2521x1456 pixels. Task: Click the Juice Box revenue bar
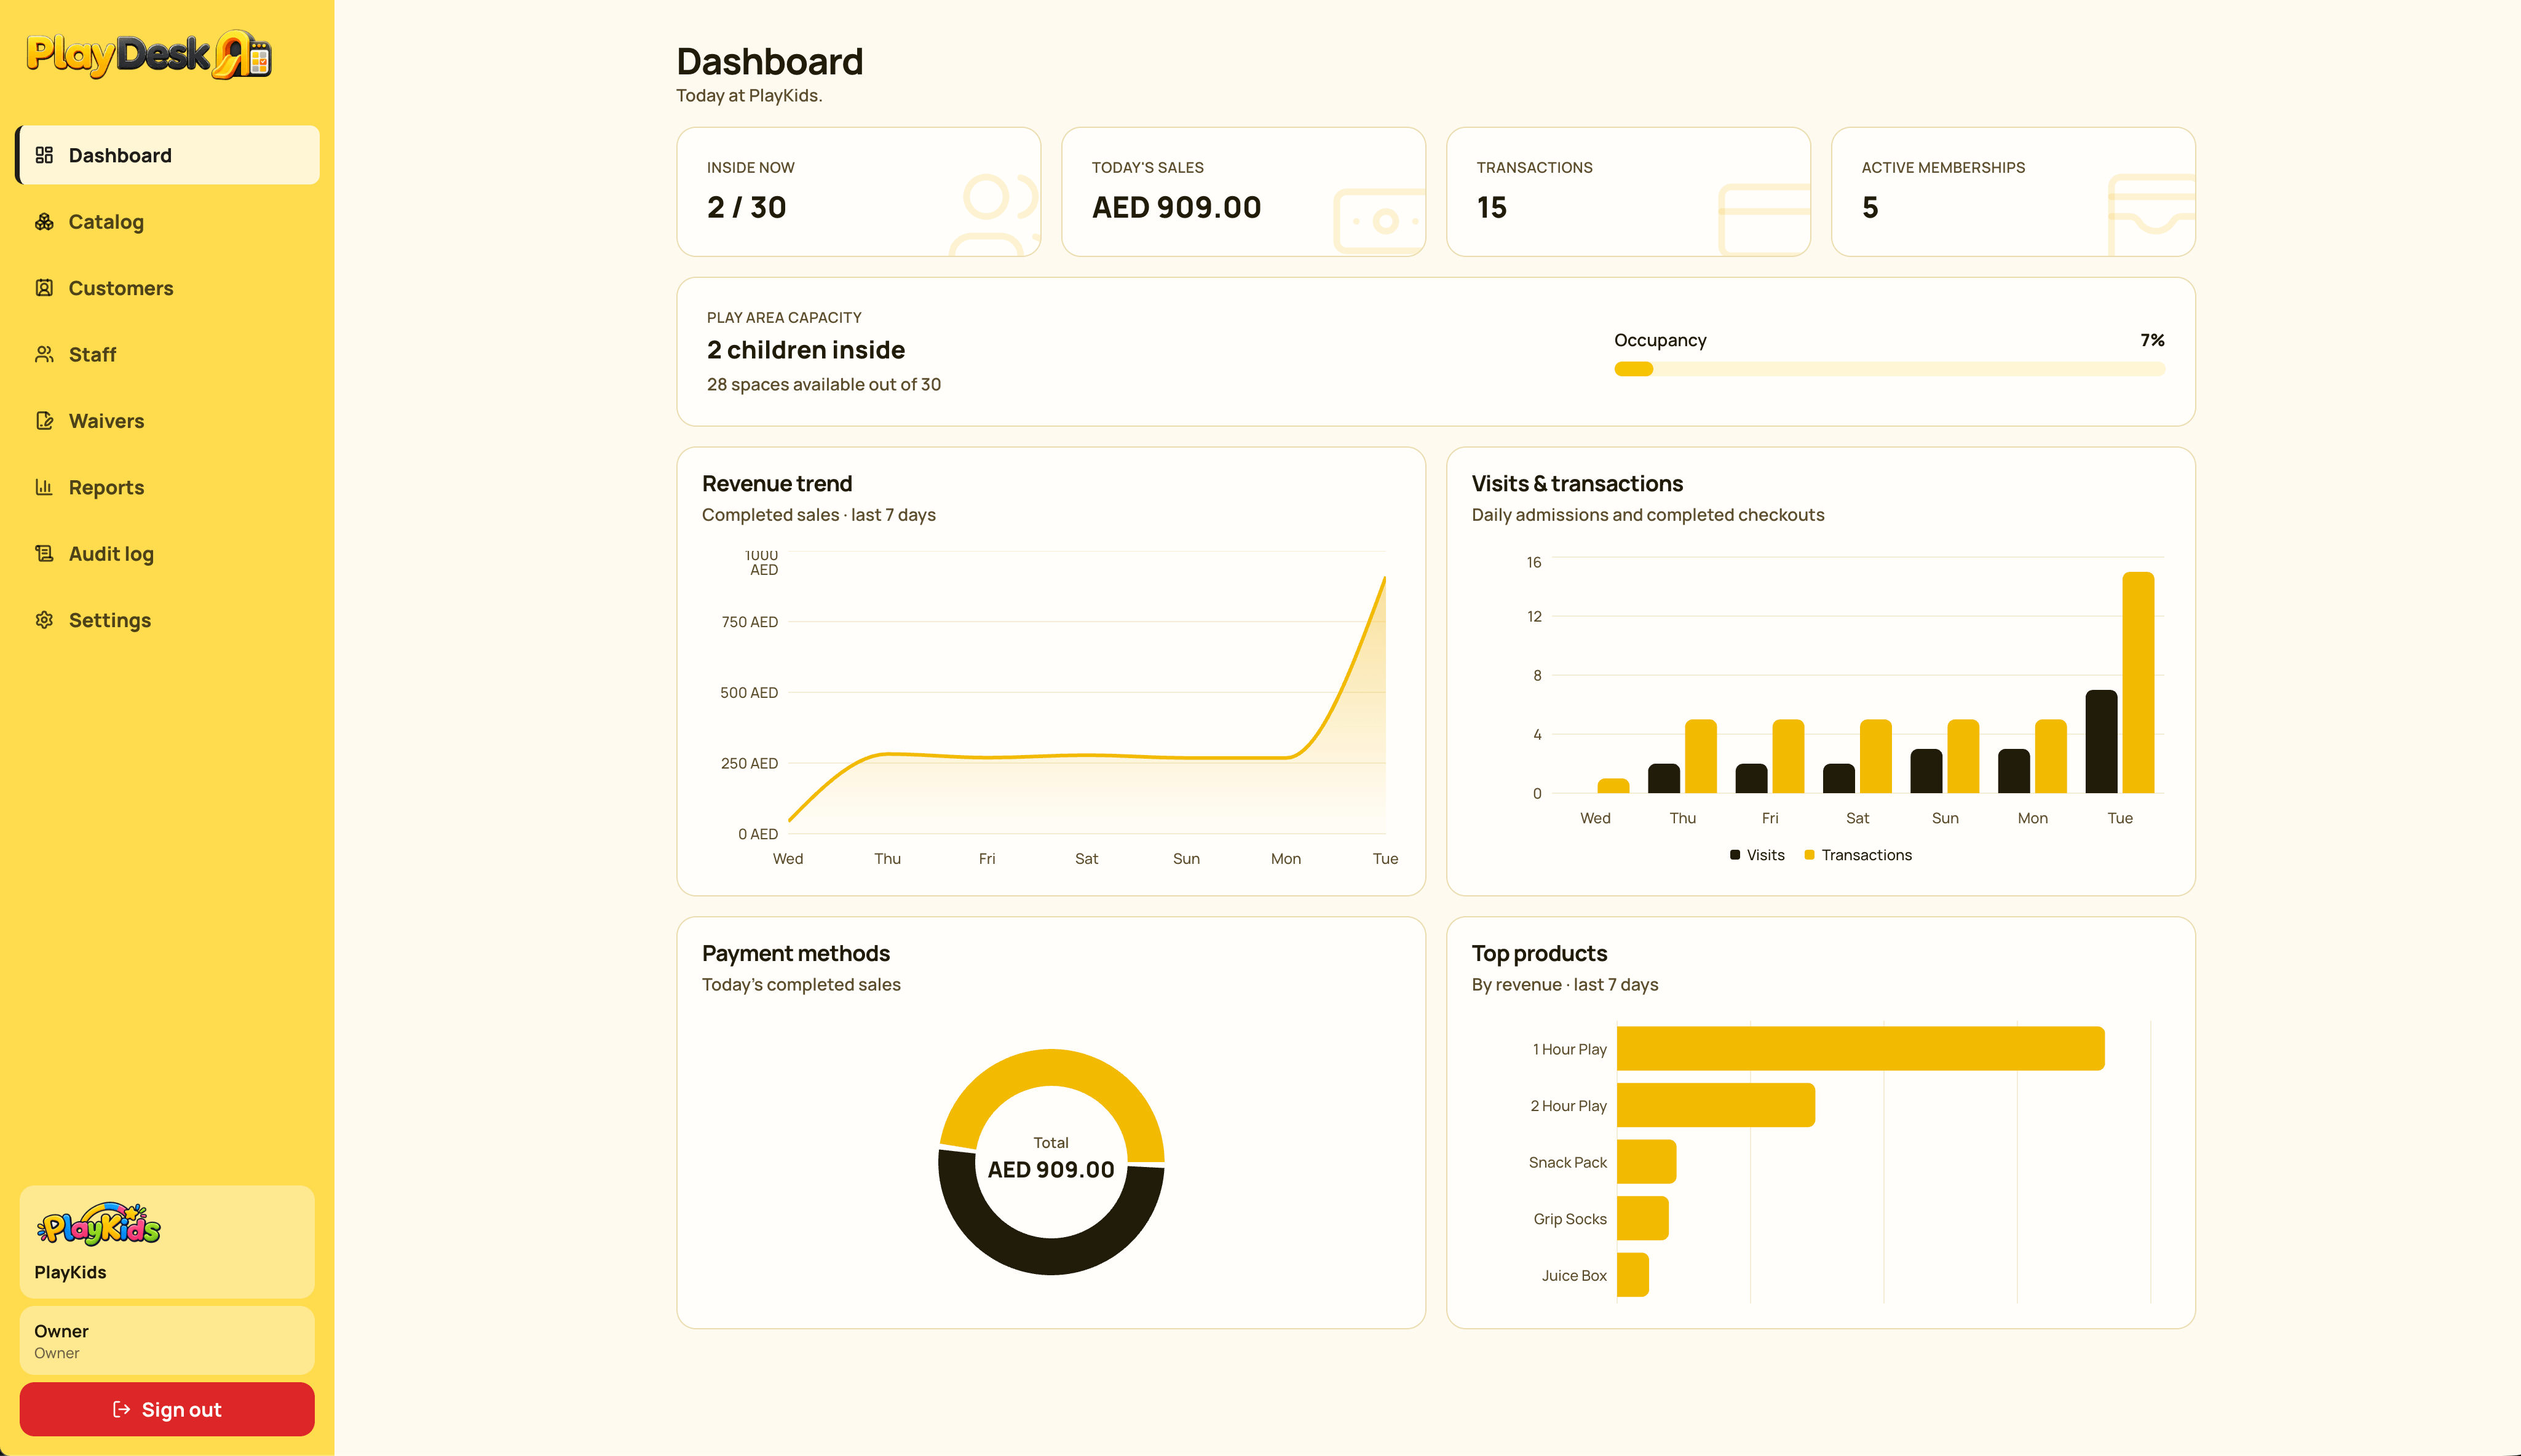(x=1632, y=1275)
